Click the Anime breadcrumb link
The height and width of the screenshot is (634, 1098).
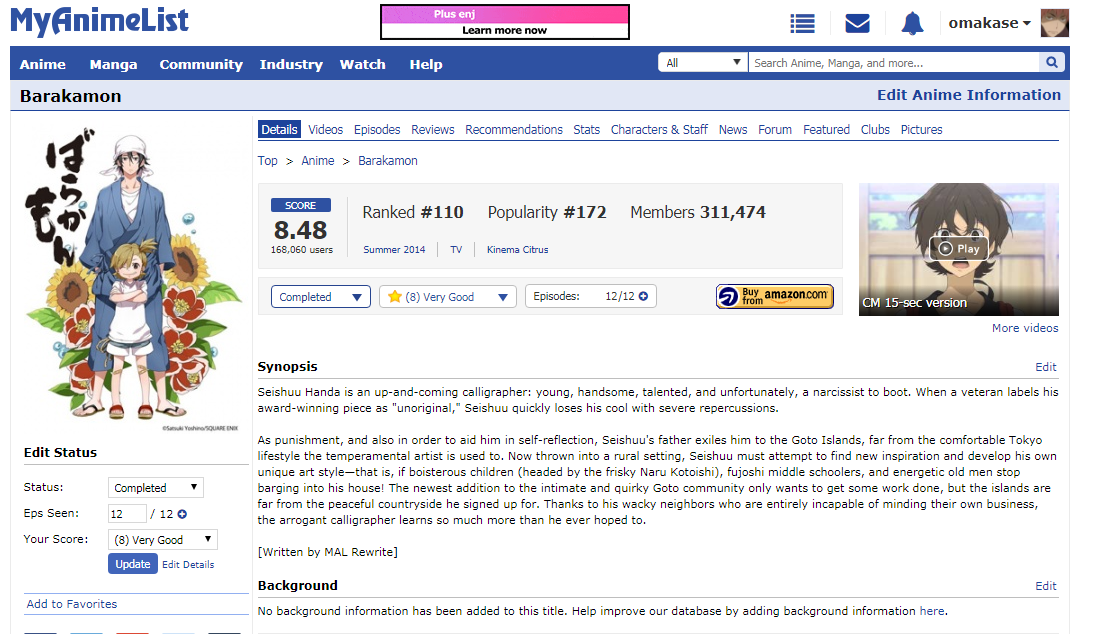click(318, 161)
